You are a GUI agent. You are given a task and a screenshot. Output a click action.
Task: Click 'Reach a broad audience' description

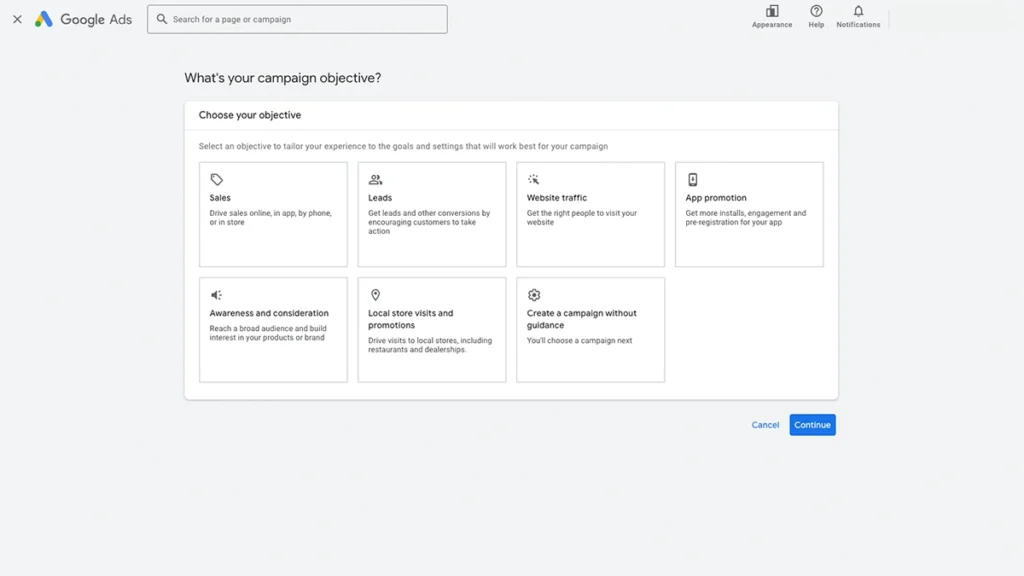pos(268,333)
